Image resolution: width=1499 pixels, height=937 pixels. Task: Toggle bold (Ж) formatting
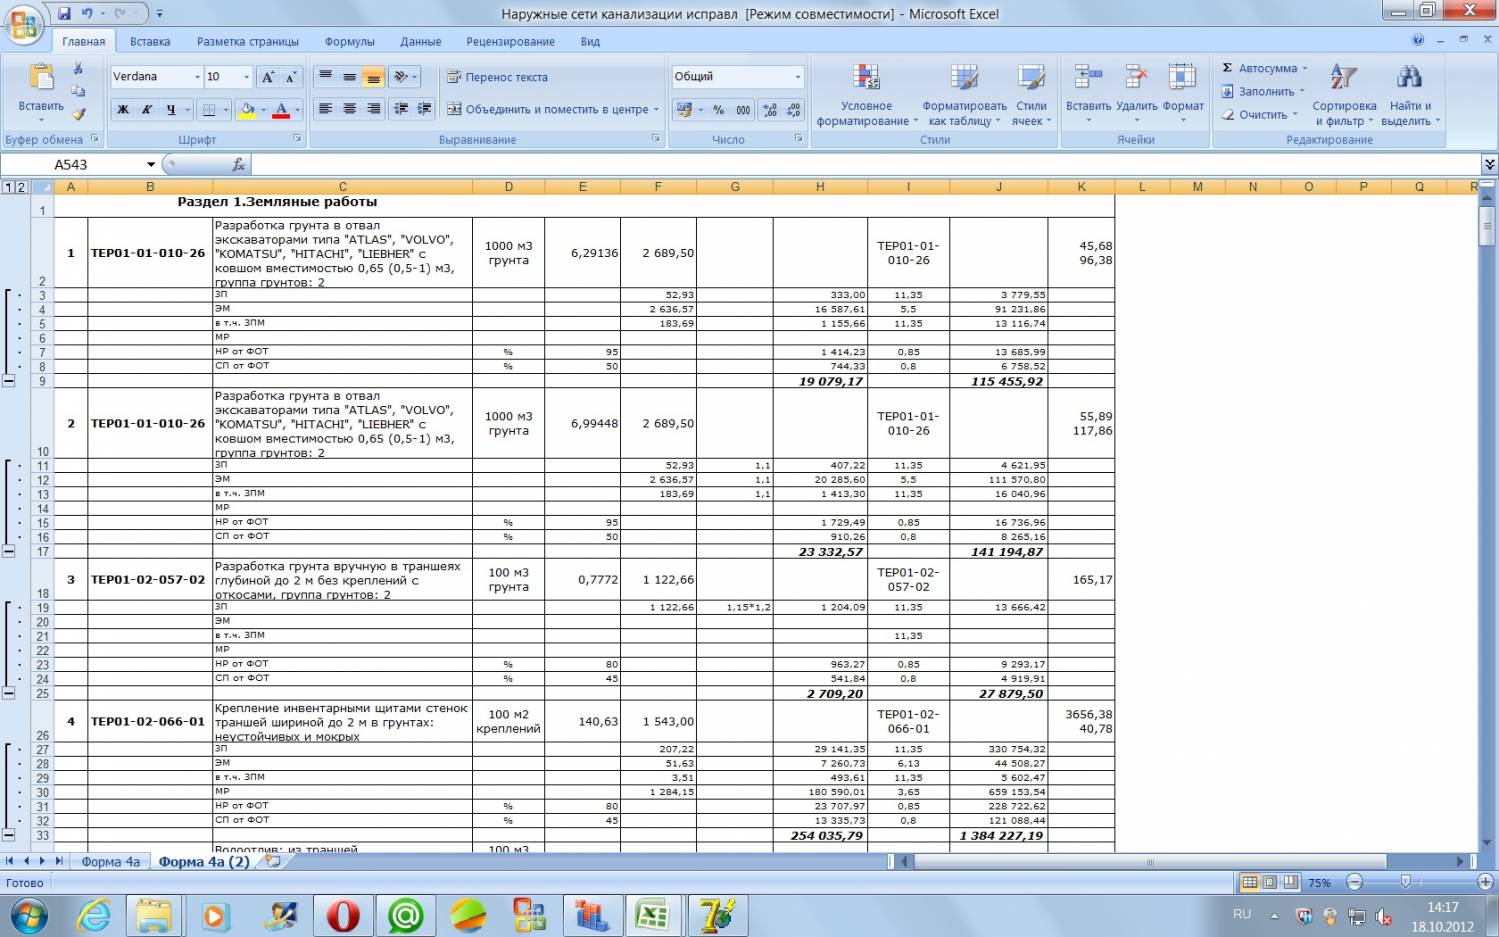coord(123,110)
